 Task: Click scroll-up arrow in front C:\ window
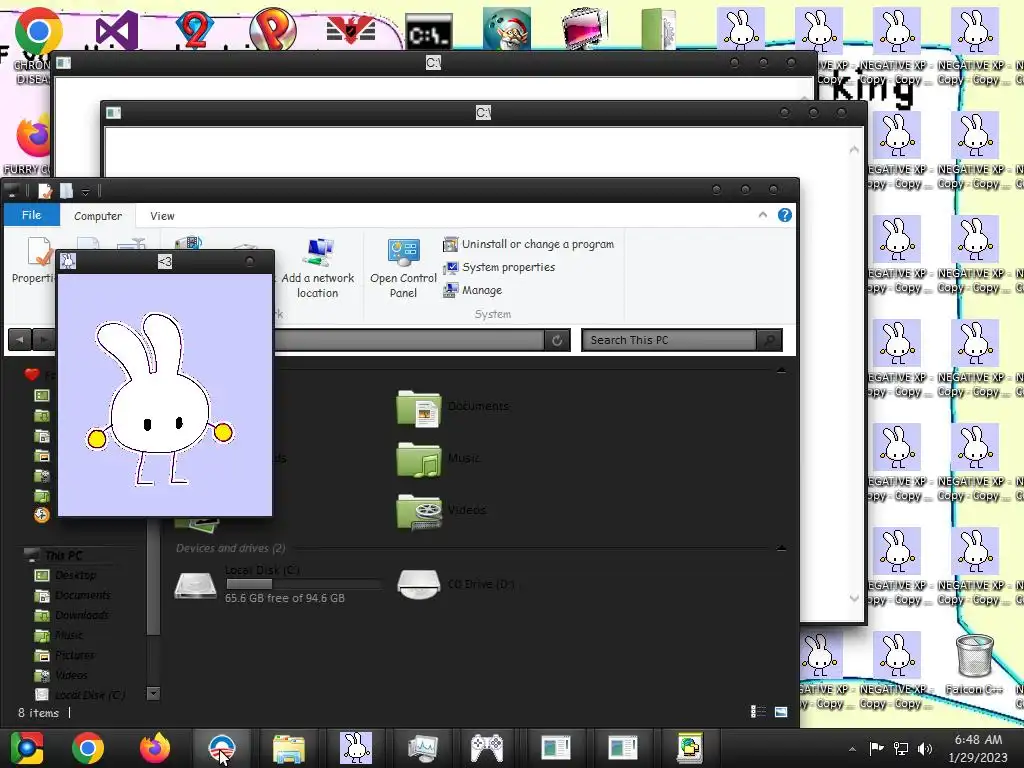(x=854, y=150)
